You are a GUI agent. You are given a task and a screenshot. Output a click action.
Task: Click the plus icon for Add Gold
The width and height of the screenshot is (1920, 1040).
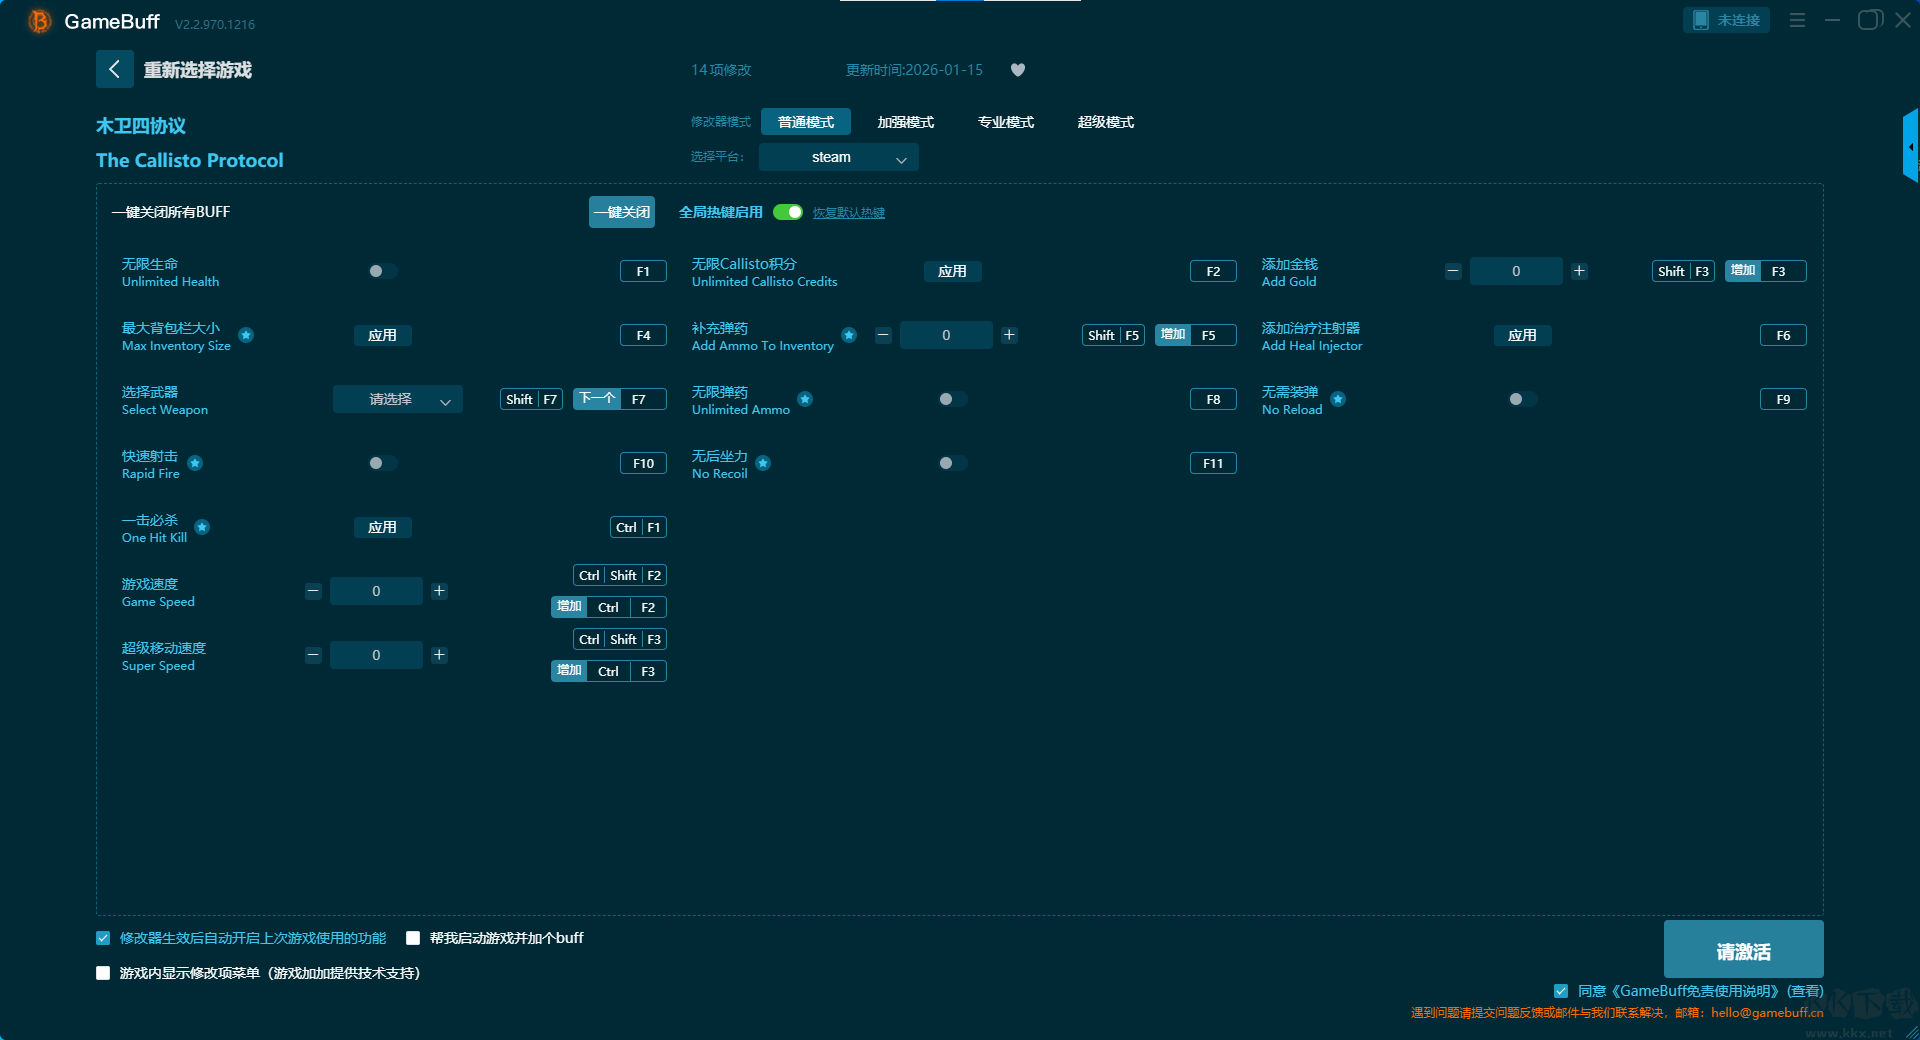(1579, 271)
